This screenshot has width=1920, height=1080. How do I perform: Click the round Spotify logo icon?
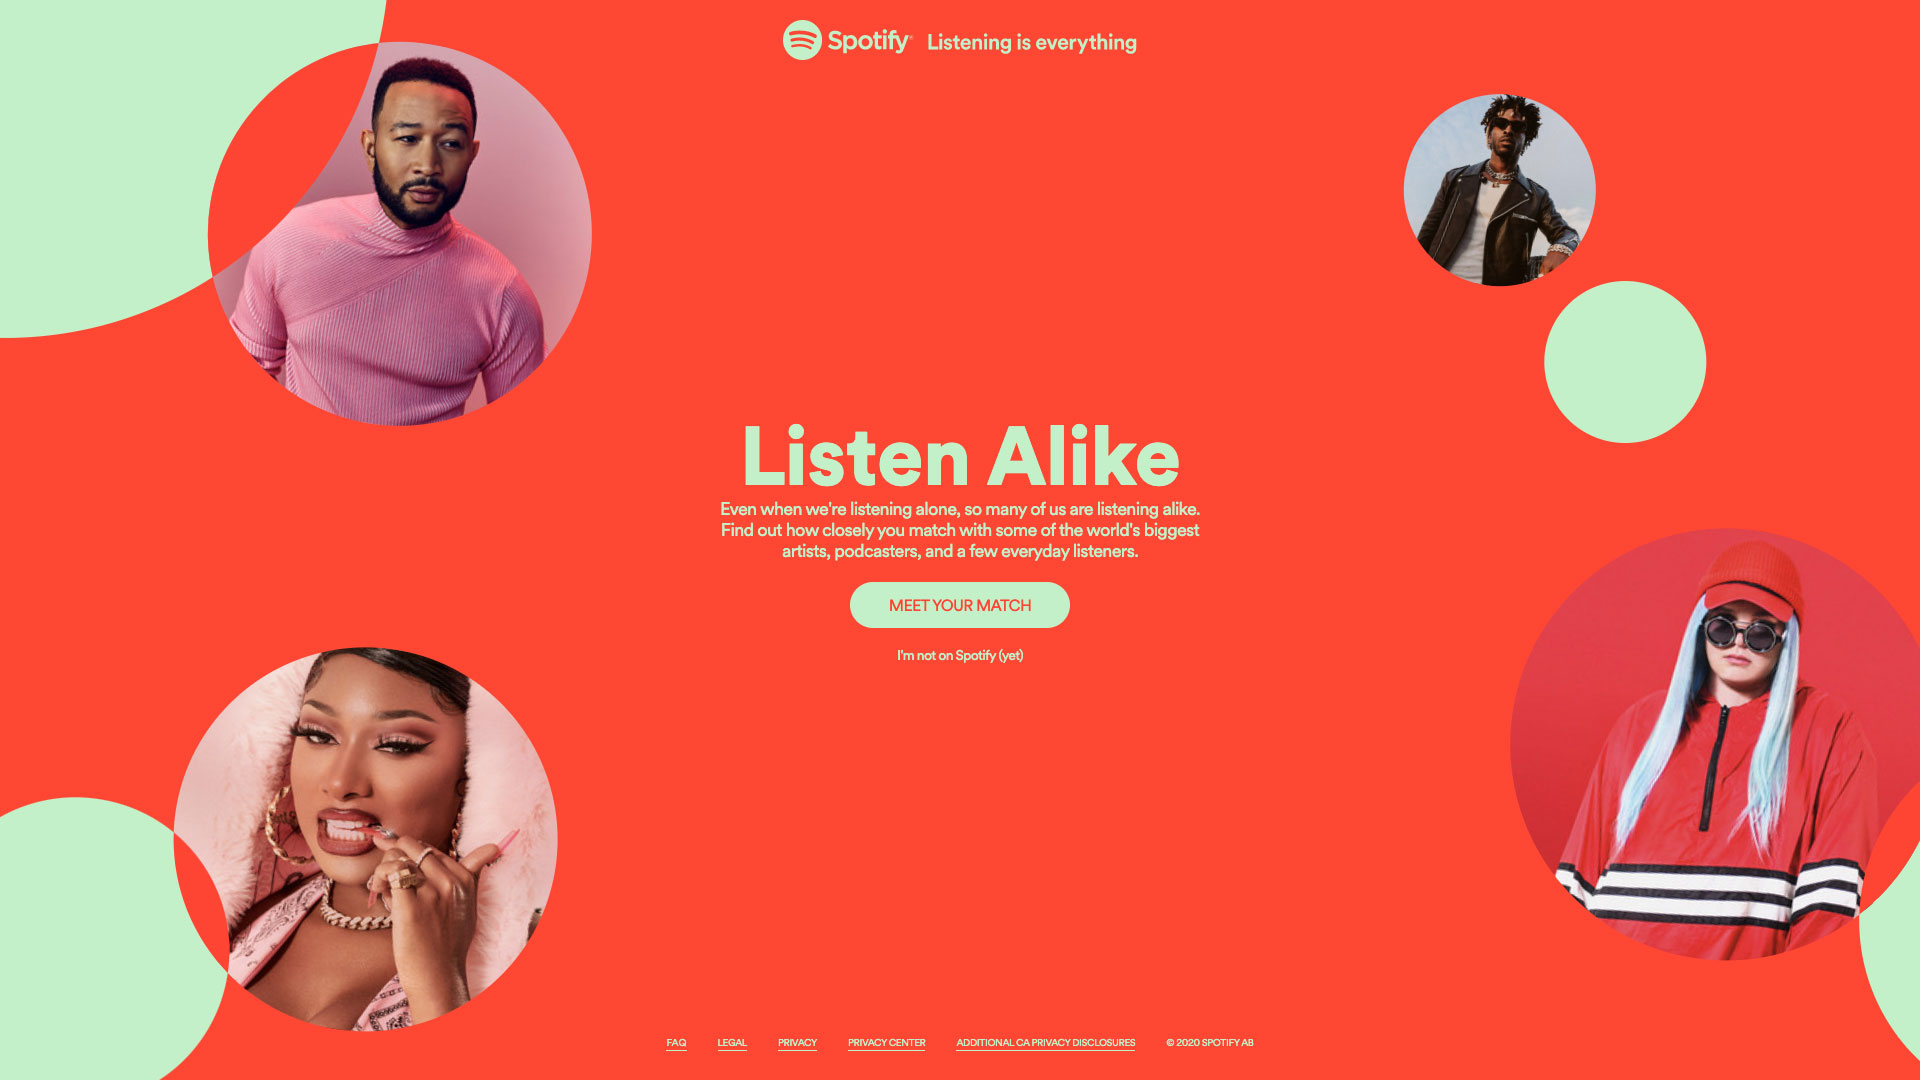click(802, 40)
